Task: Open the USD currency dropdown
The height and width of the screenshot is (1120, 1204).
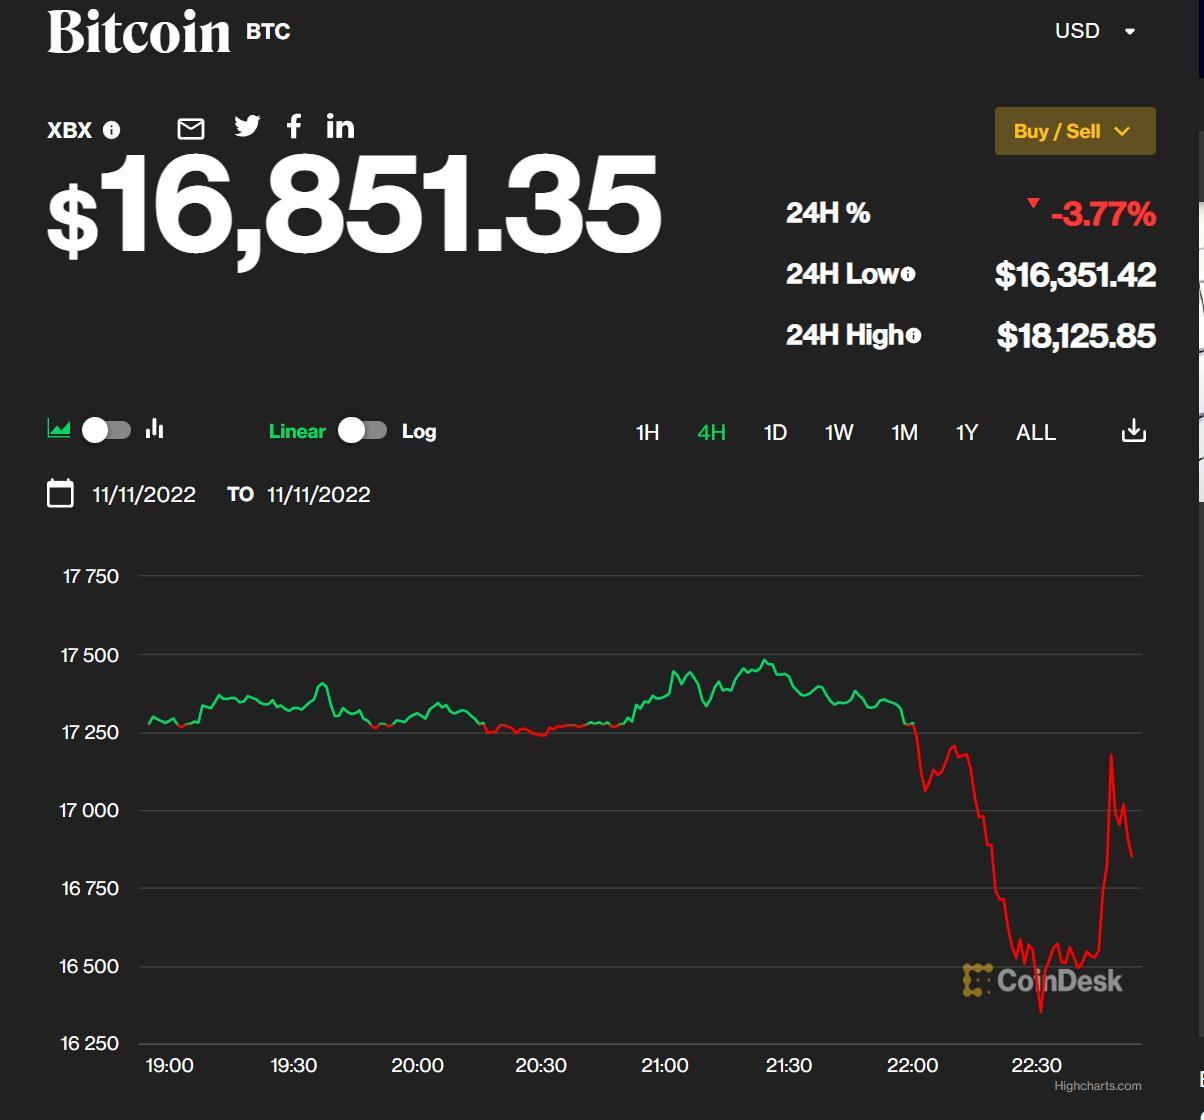Action: pyautogui.click(x=1096, y=31)
